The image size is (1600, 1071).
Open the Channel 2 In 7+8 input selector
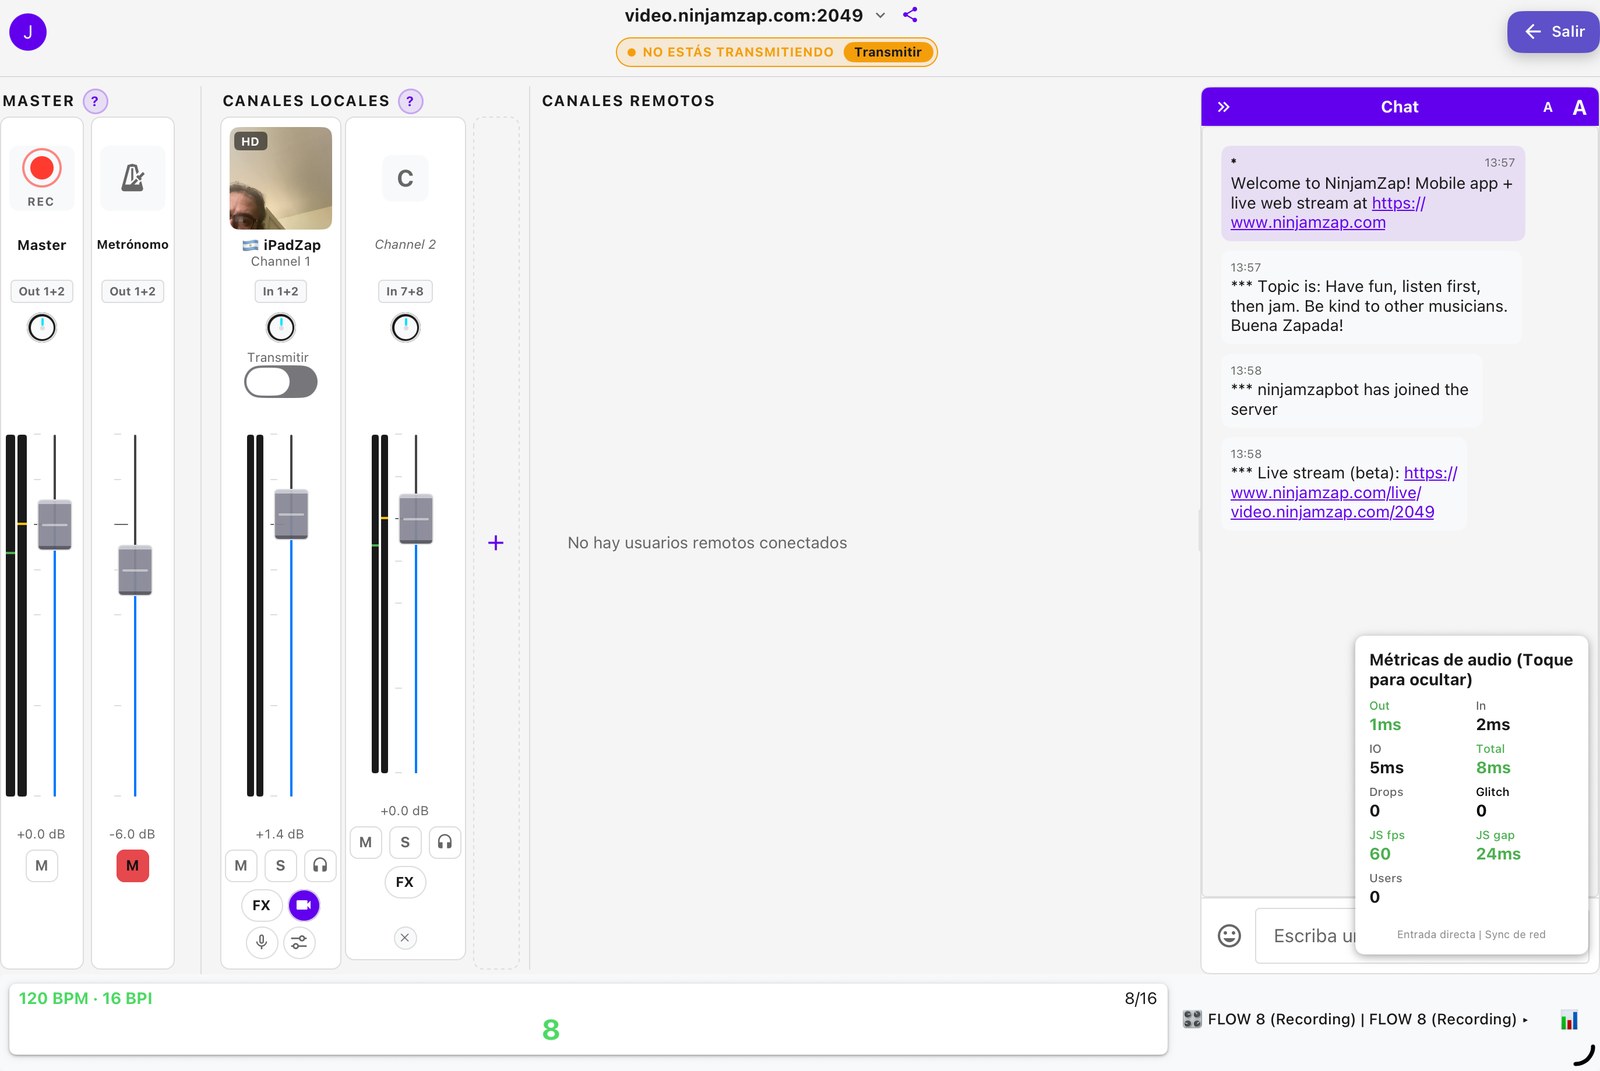[405, 291]
